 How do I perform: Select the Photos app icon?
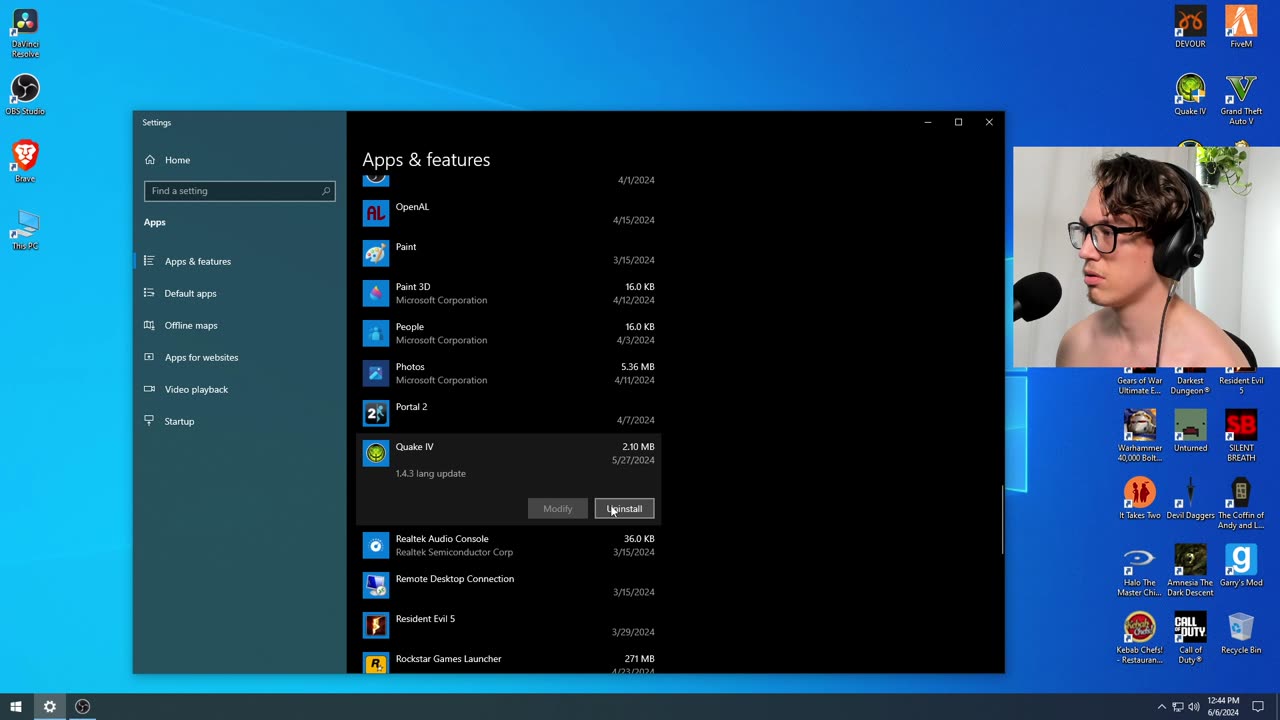point(375,373)
